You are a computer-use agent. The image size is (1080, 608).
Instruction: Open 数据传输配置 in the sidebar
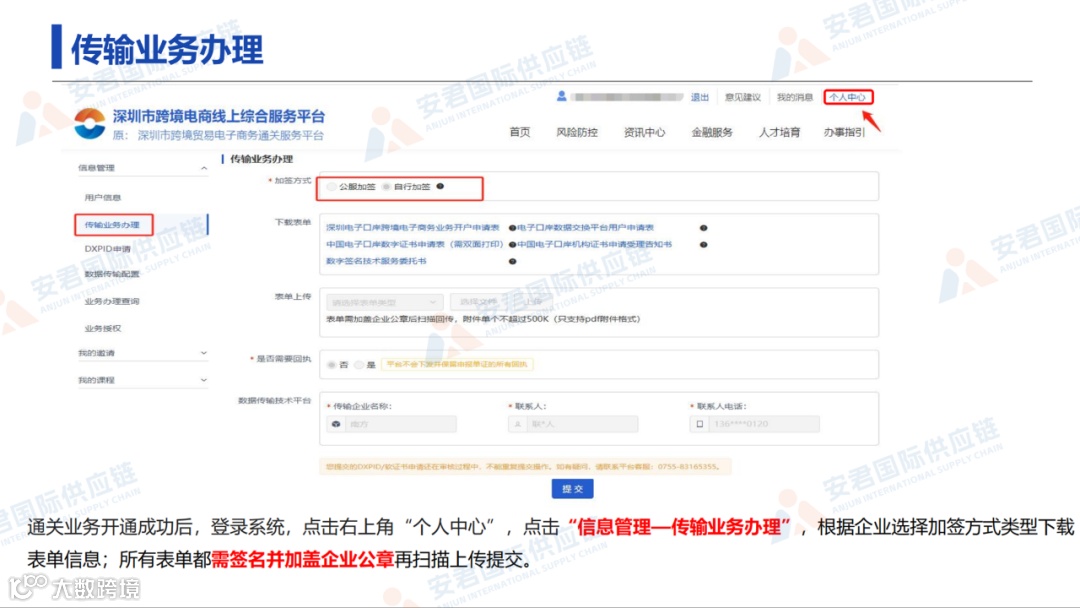pyautogui.click(x=112, y=274)
